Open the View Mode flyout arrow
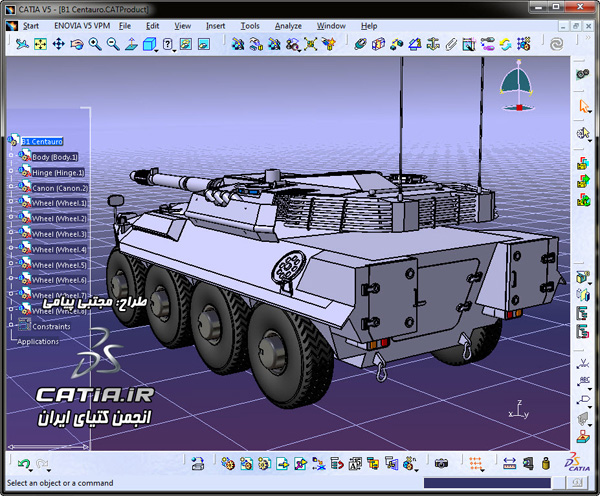600x496 pixels. [x=174, y=51]
